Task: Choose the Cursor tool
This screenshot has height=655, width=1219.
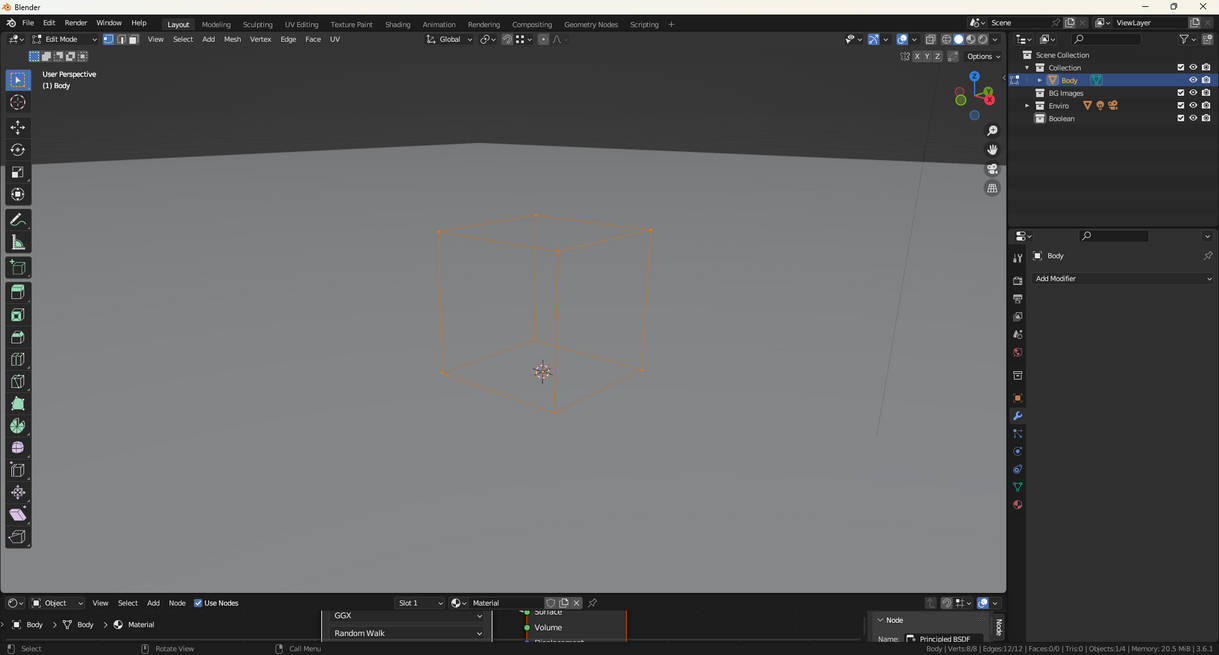Action: point(18,102)
